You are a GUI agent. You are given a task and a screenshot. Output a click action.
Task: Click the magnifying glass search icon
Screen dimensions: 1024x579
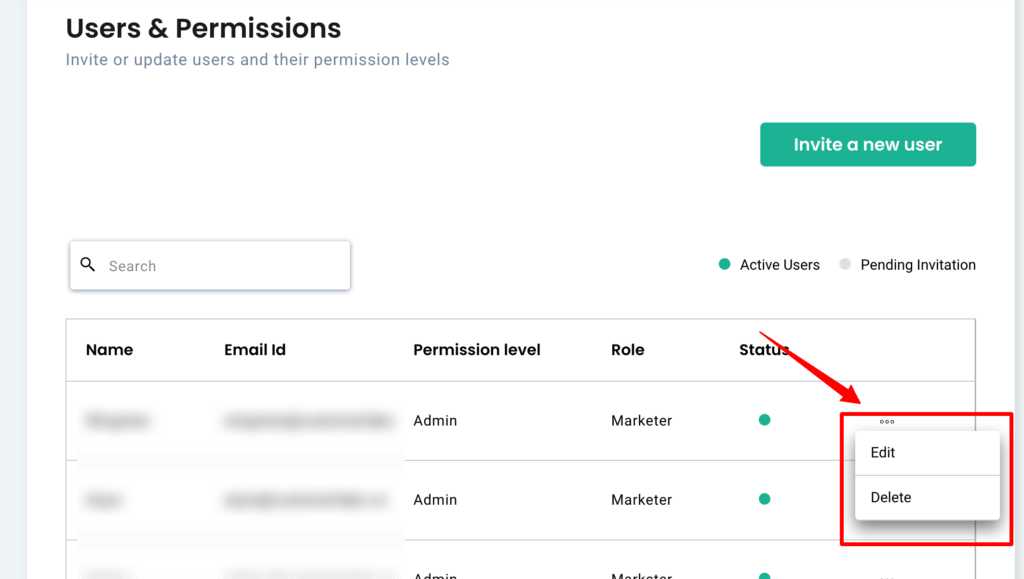pyautogui.click(x=88, y=264)
